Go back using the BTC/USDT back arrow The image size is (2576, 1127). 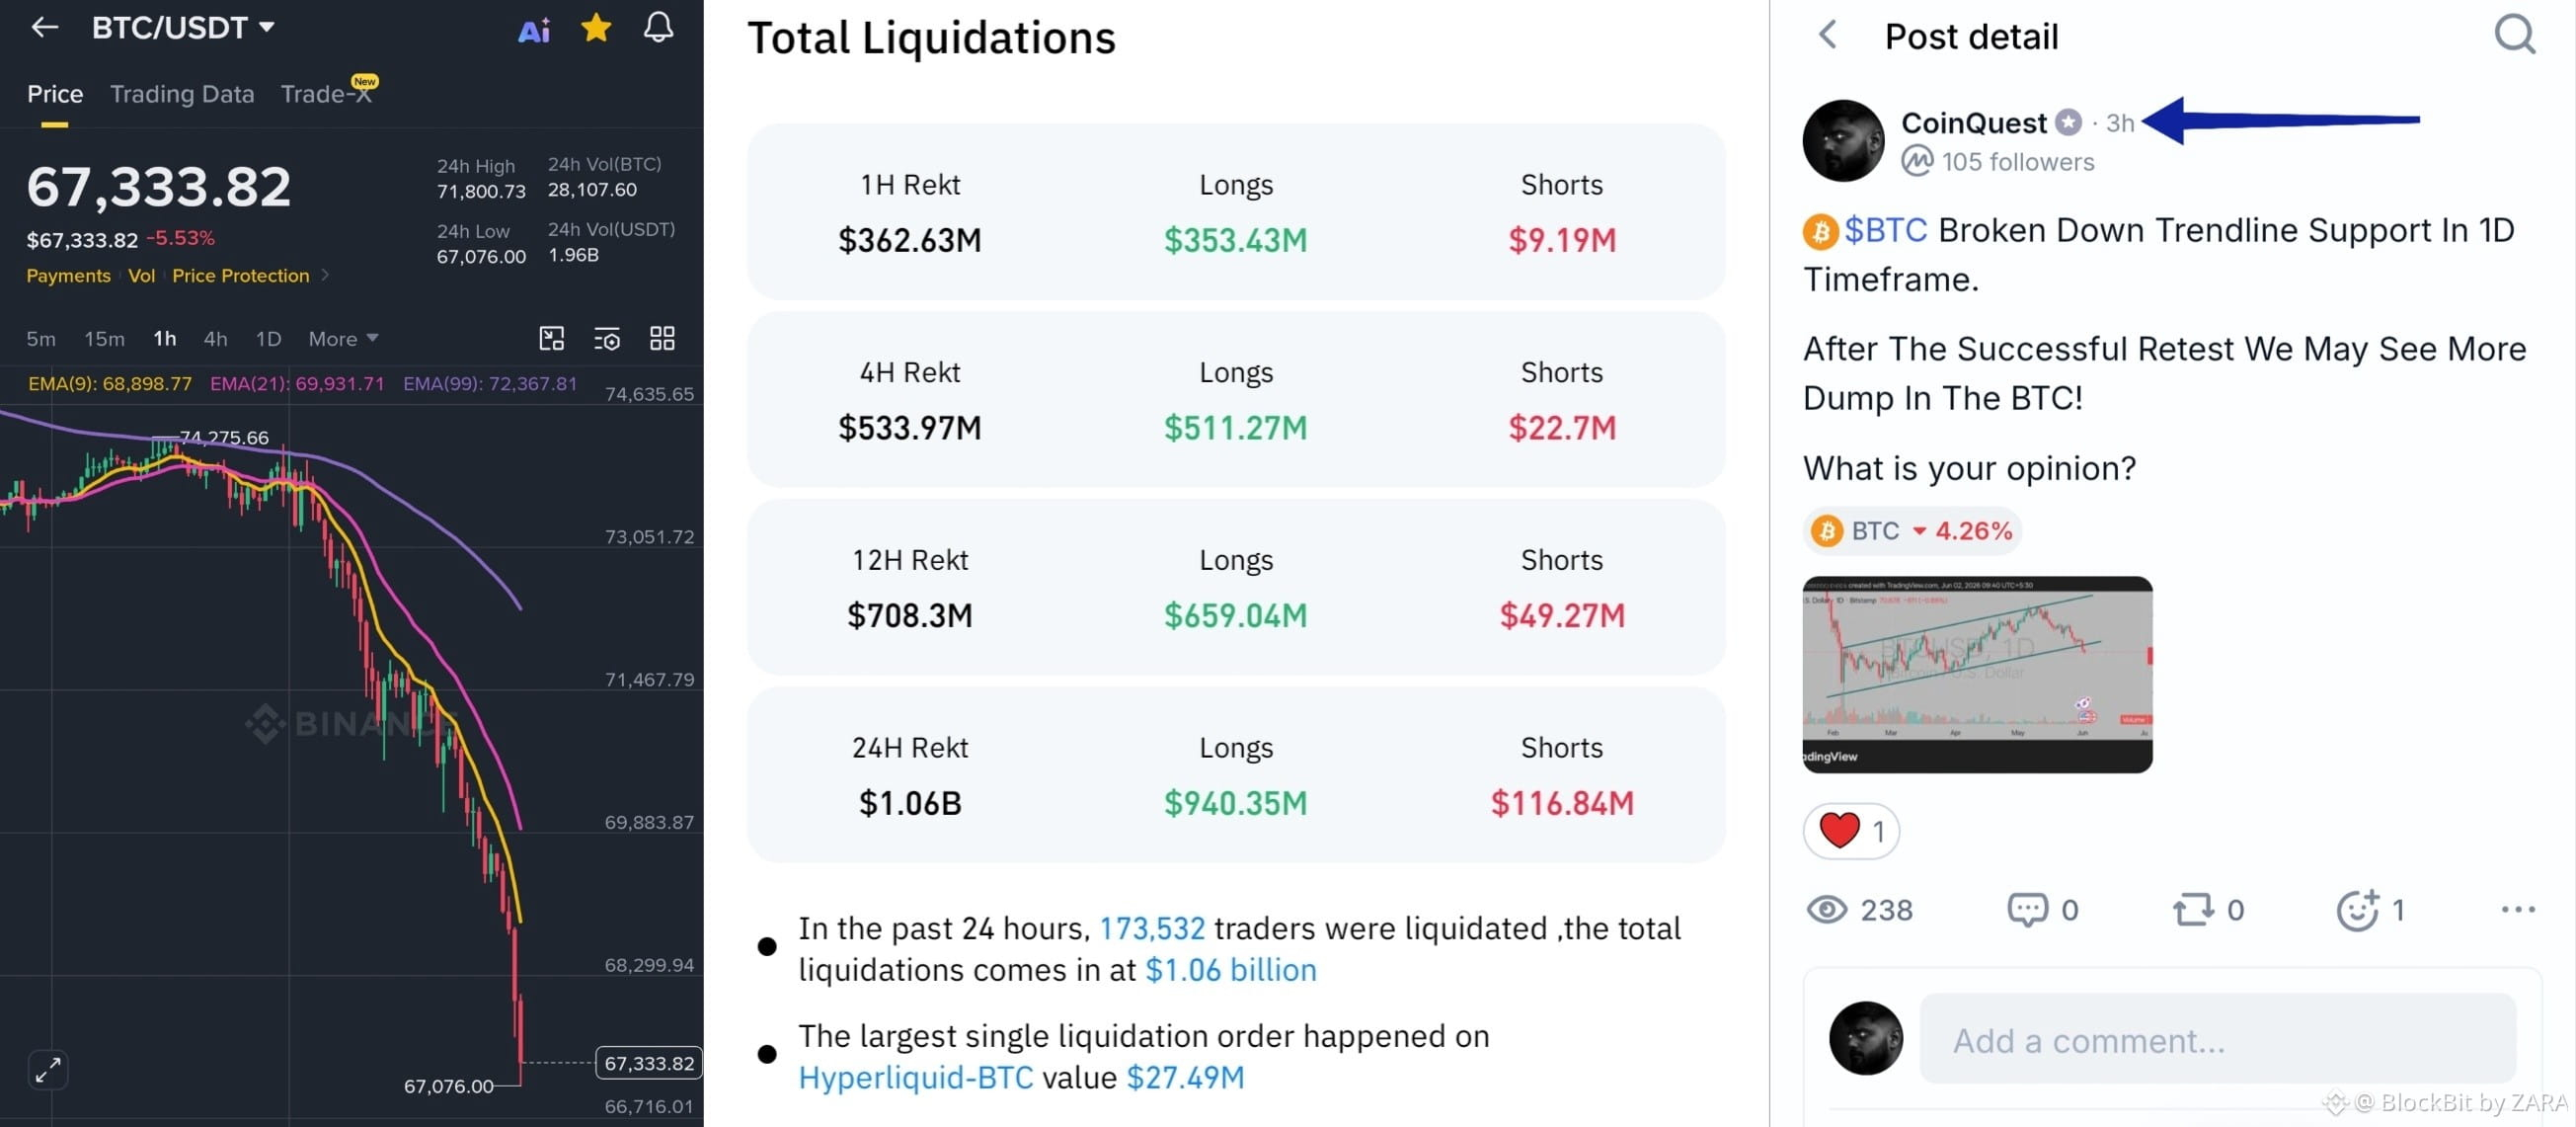45,28
